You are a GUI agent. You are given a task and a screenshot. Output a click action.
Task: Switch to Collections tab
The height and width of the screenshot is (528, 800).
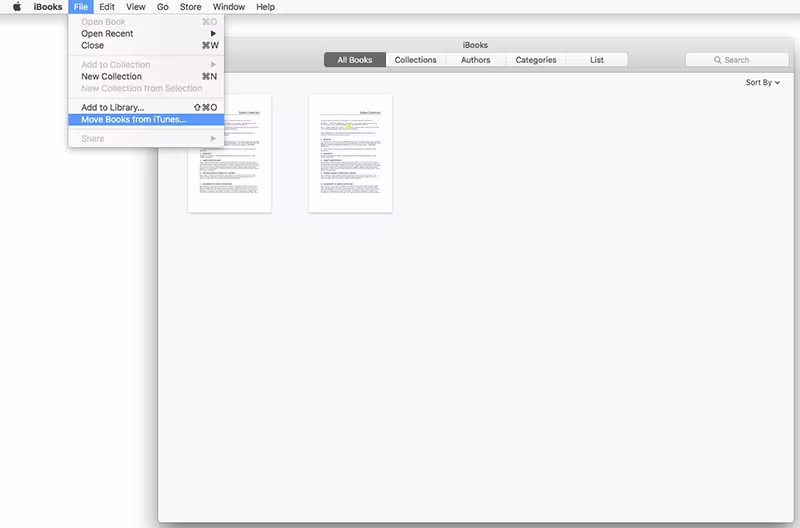coord(415,60)
